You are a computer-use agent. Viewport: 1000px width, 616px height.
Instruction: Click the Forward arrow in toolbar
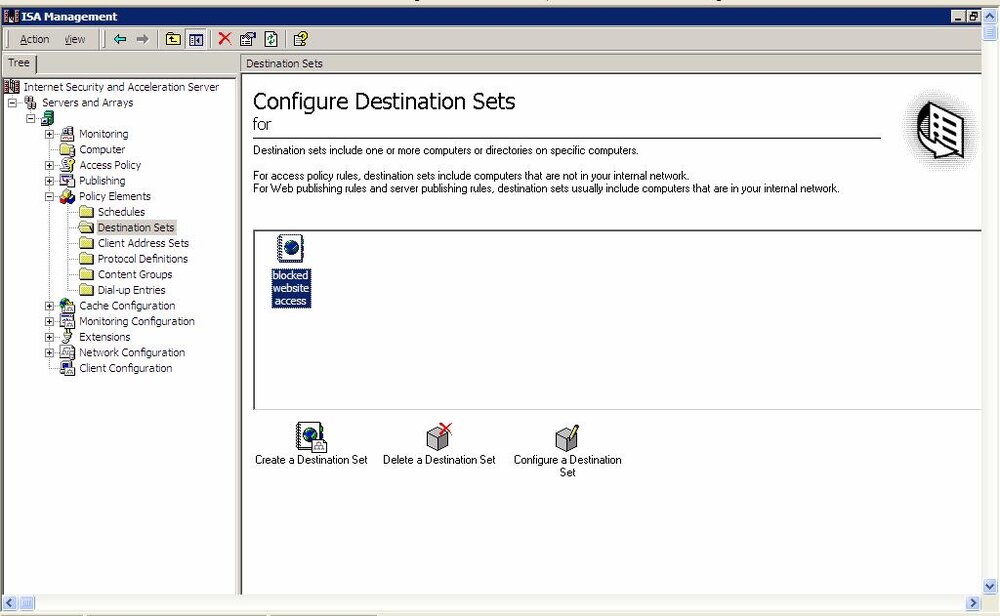143,39
